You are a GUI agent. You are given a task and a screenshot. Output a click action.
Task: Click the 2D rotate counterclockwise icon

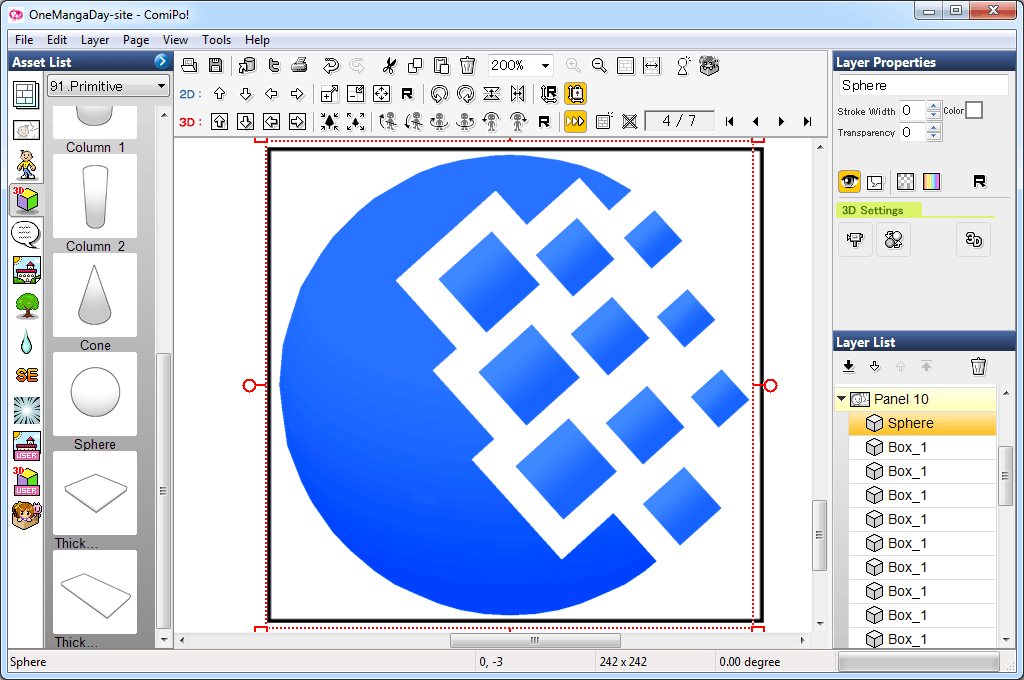click(x=440, y=93)
